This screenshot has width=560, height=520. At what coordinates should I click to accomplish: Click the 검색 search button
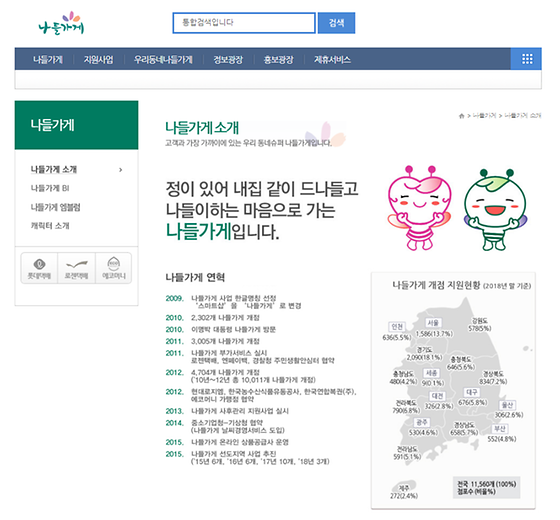click(x=336, y=23)
